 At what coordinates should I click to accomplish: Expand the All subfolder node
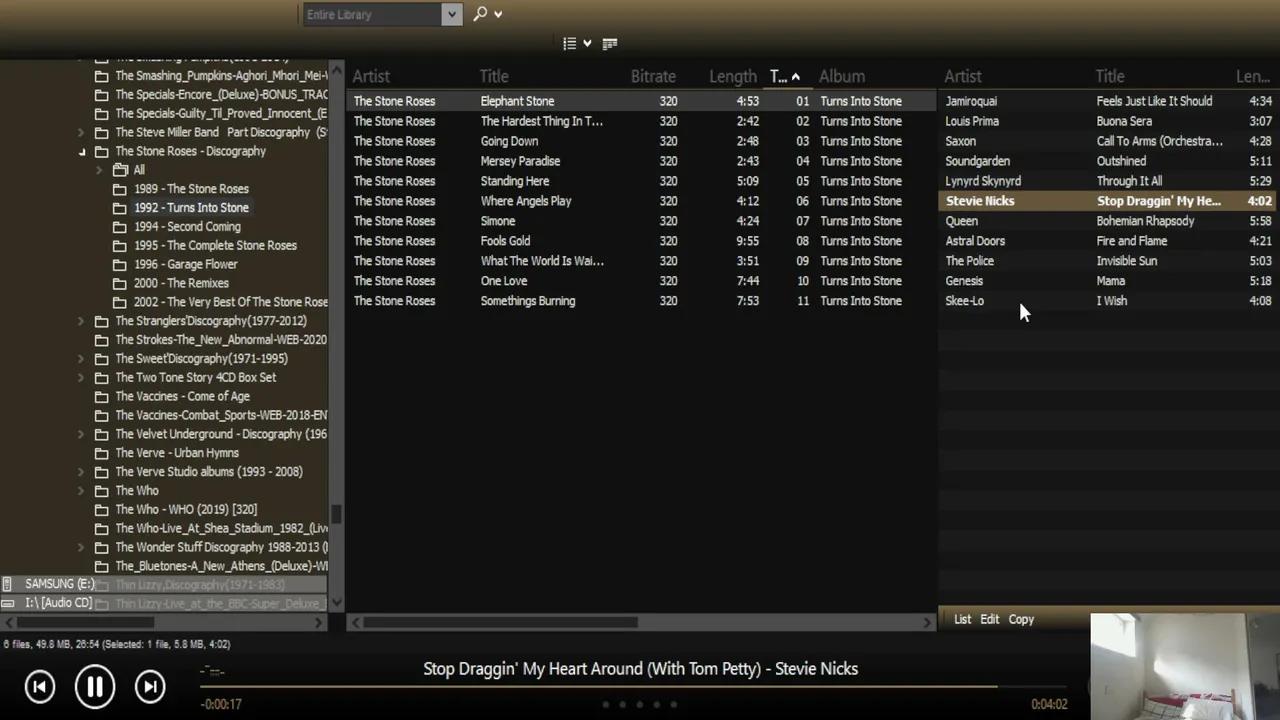[100, 170]
